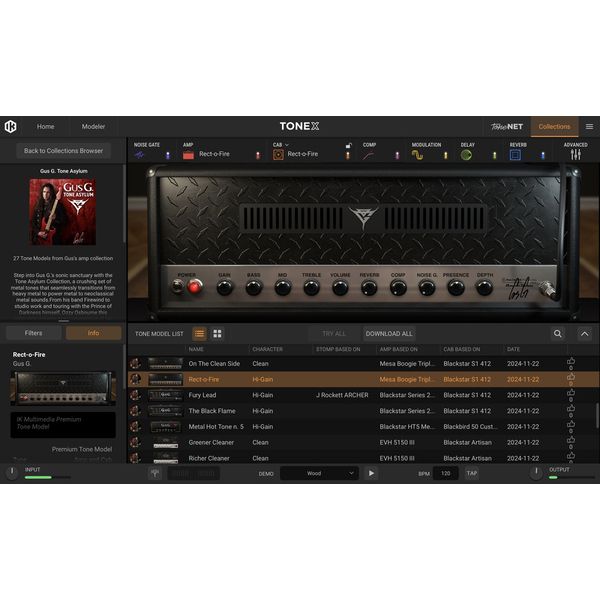Open search in tone model list
Screen dimensions: 600x600
(558, 334)
